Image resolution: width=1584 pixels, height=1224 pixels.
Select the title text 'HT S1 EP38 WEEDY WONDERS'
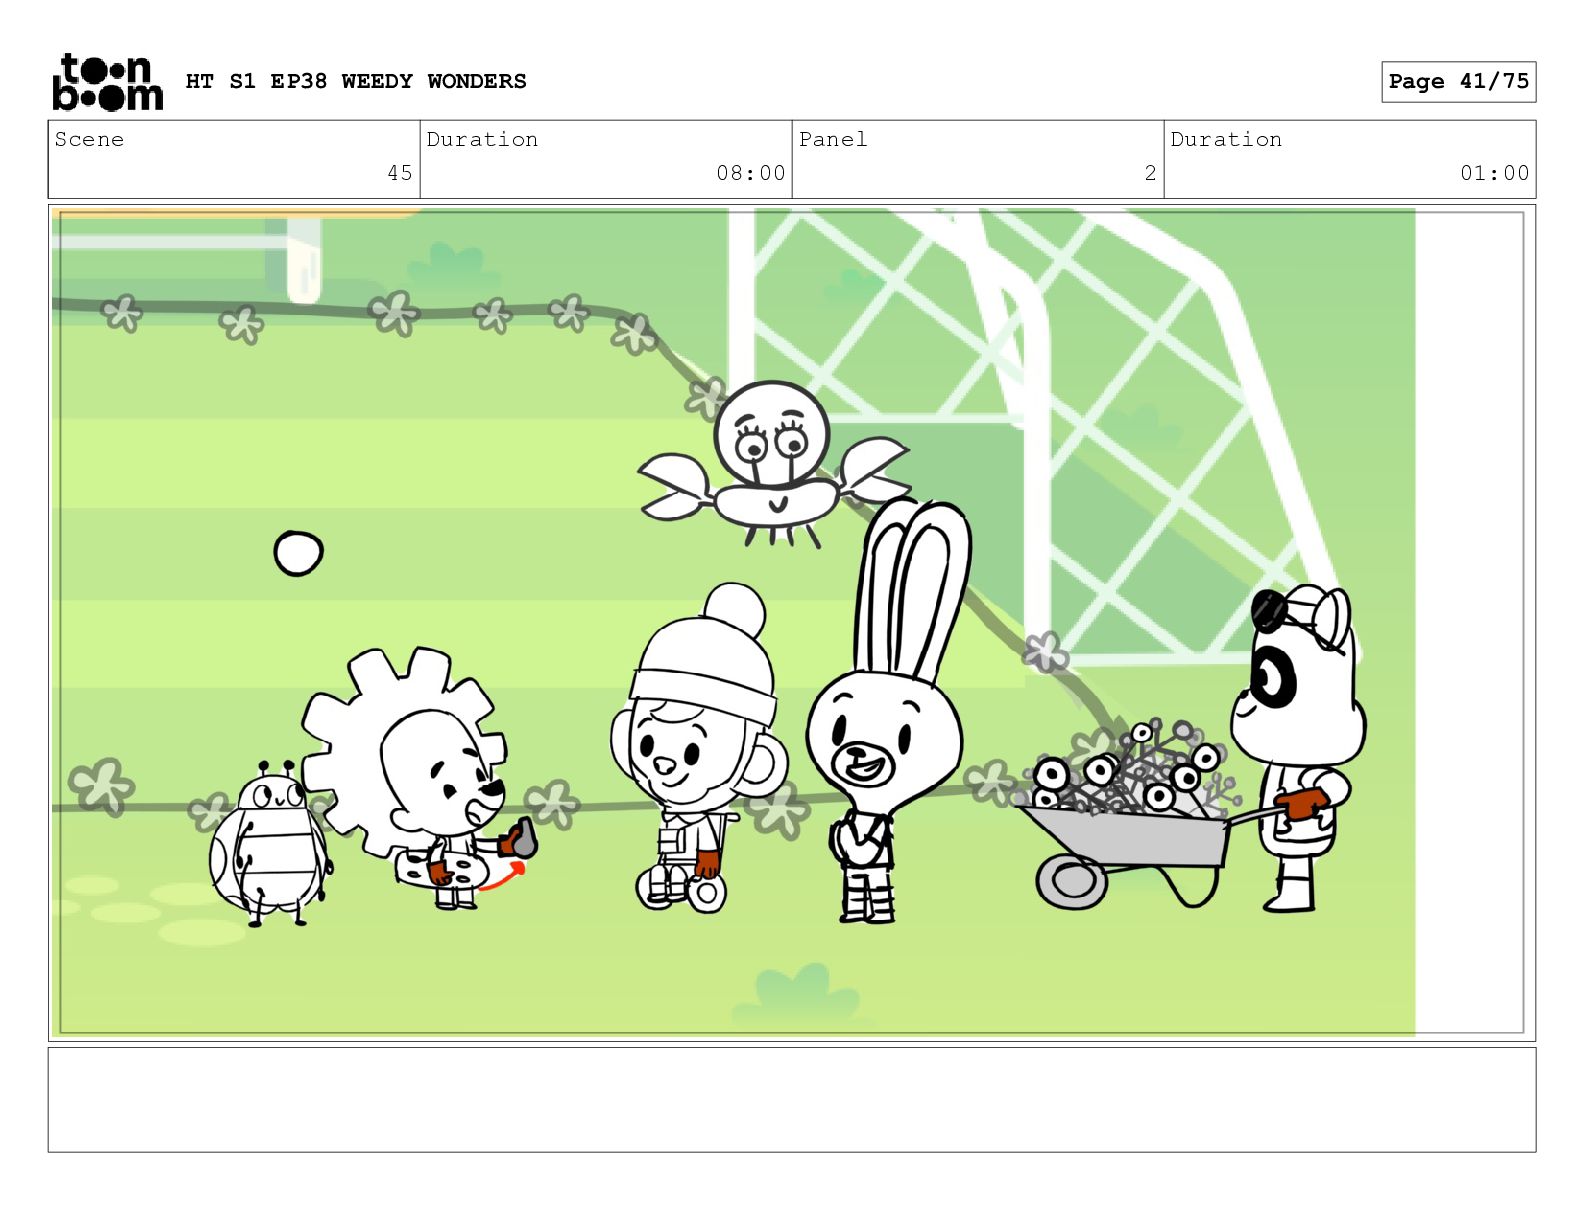pyautogui.click(x=356, y=81)
